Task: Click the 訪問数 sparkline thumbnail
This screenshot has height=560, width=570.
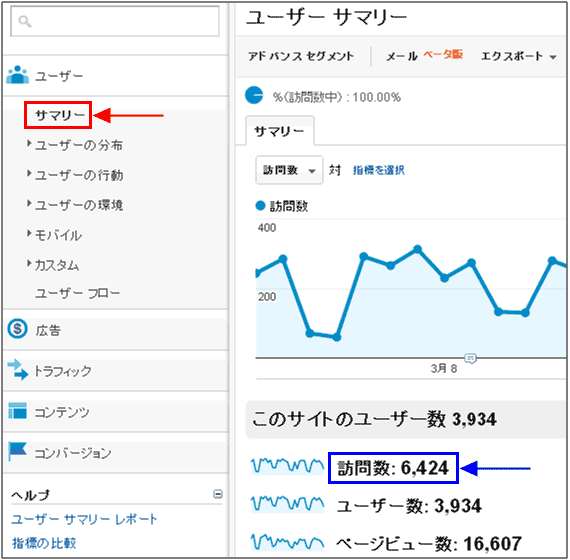Action: [287, 466]
